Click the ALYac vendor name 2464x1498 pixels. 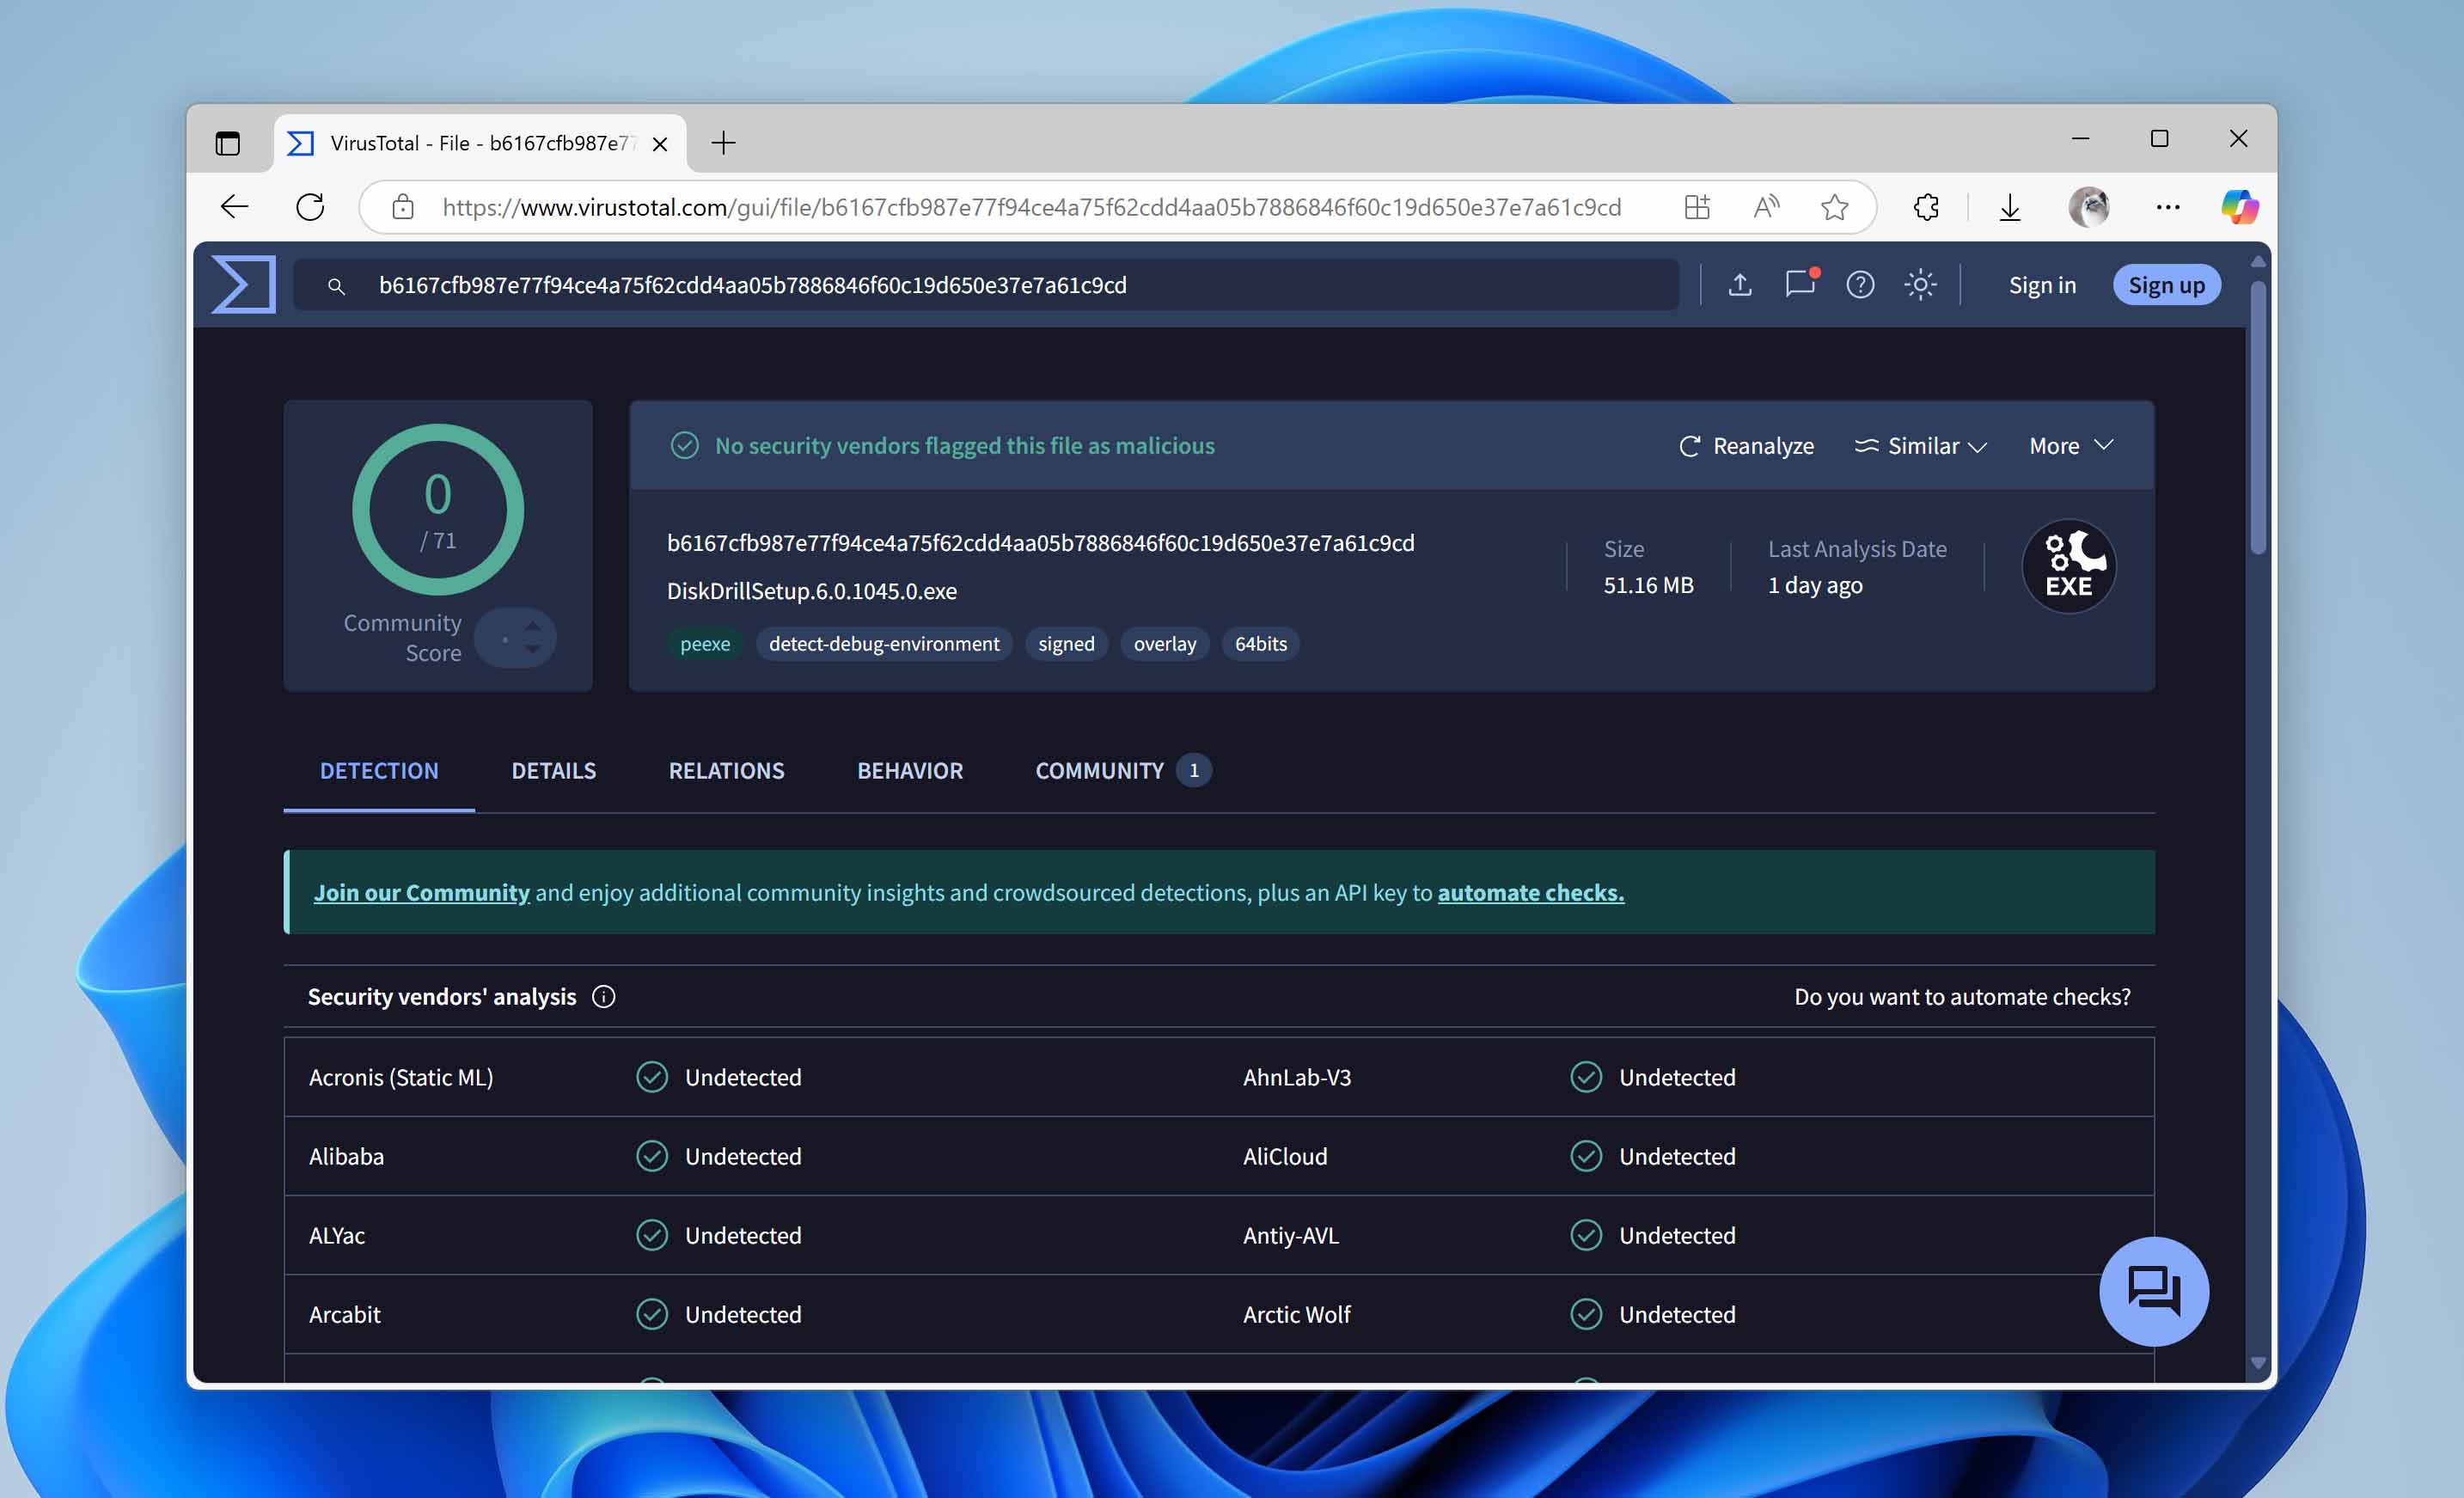tap(337, 1235)
